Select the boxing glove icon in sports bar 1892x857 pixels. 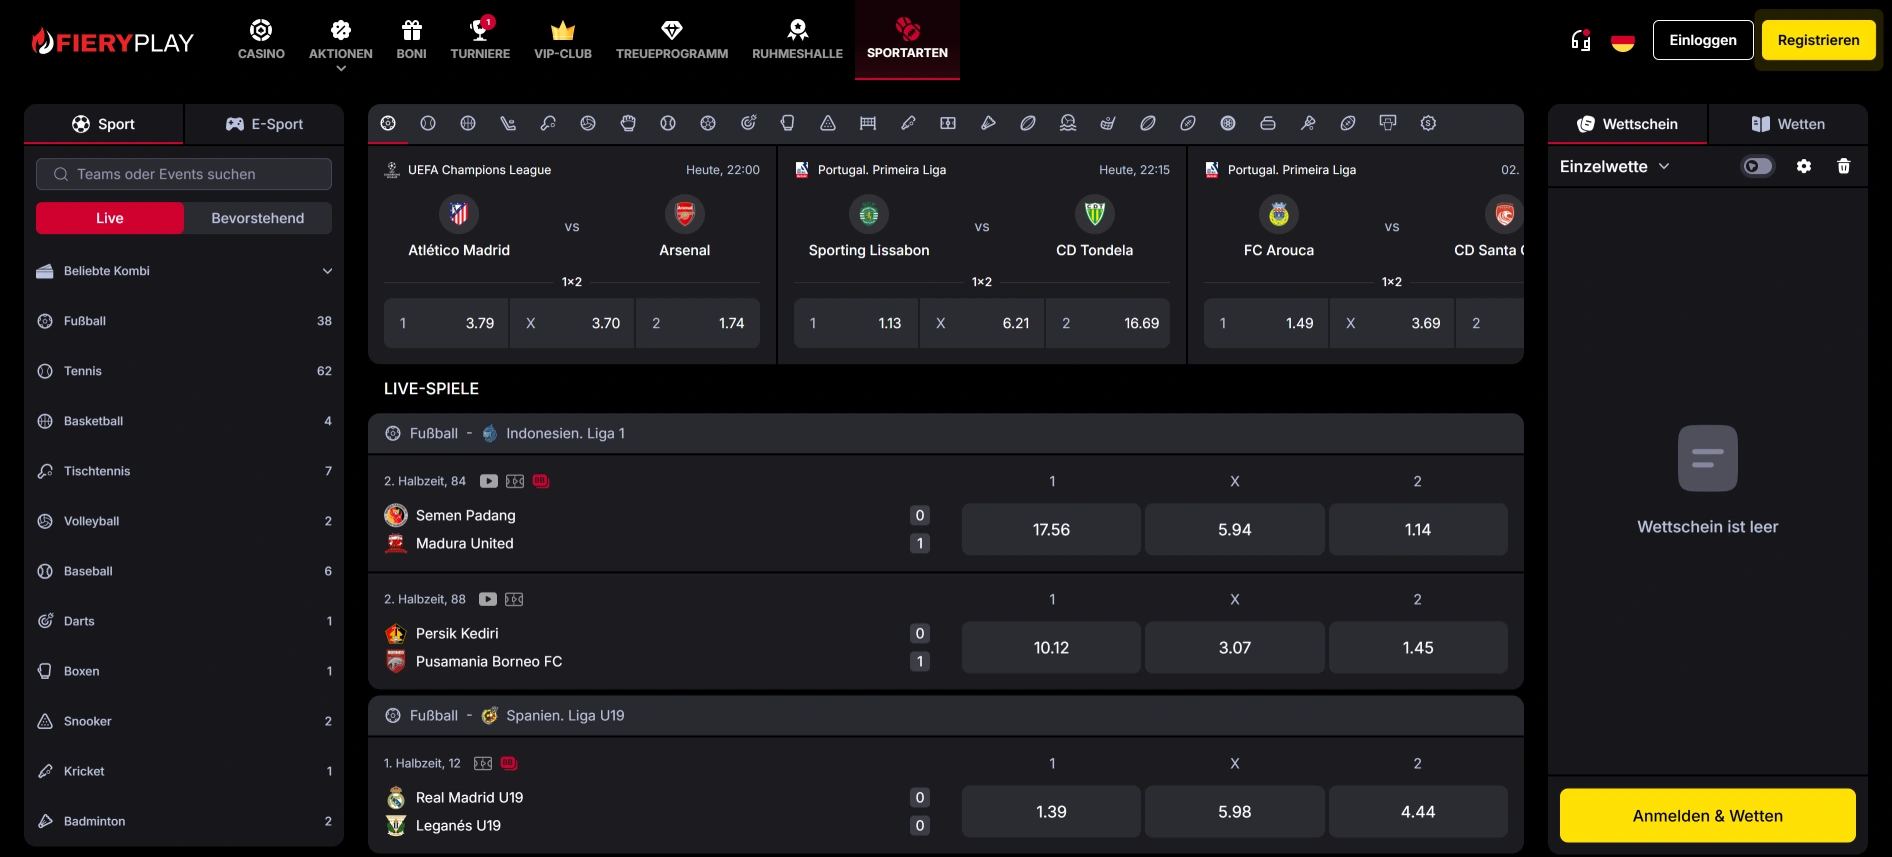click(x=788, y=123)
